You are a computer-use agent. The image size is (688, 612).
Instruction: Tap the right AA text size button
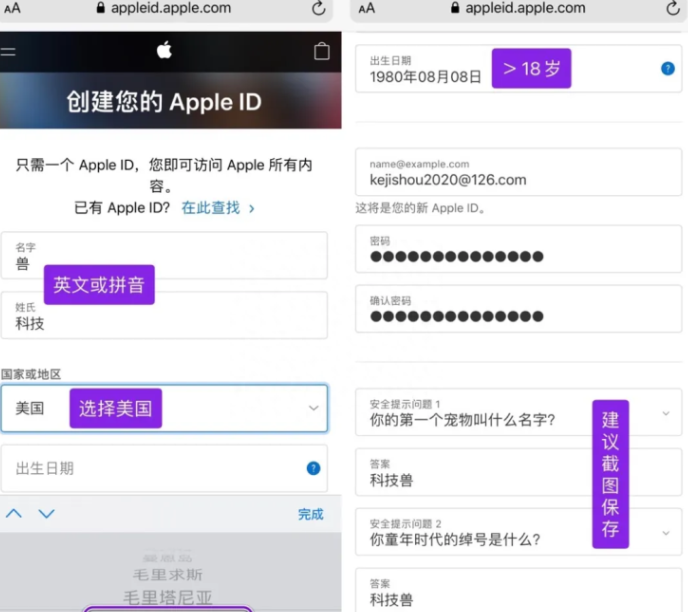pos(367,8)
